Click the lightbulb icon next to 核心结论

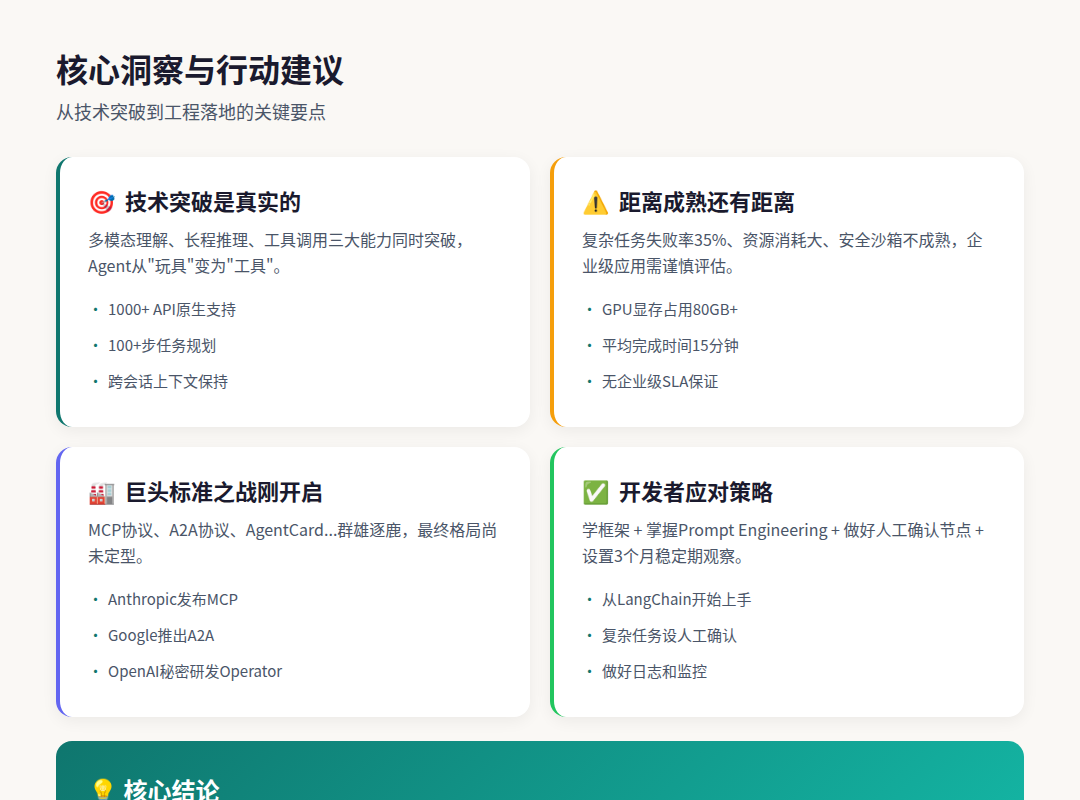[x=103, y=790]
